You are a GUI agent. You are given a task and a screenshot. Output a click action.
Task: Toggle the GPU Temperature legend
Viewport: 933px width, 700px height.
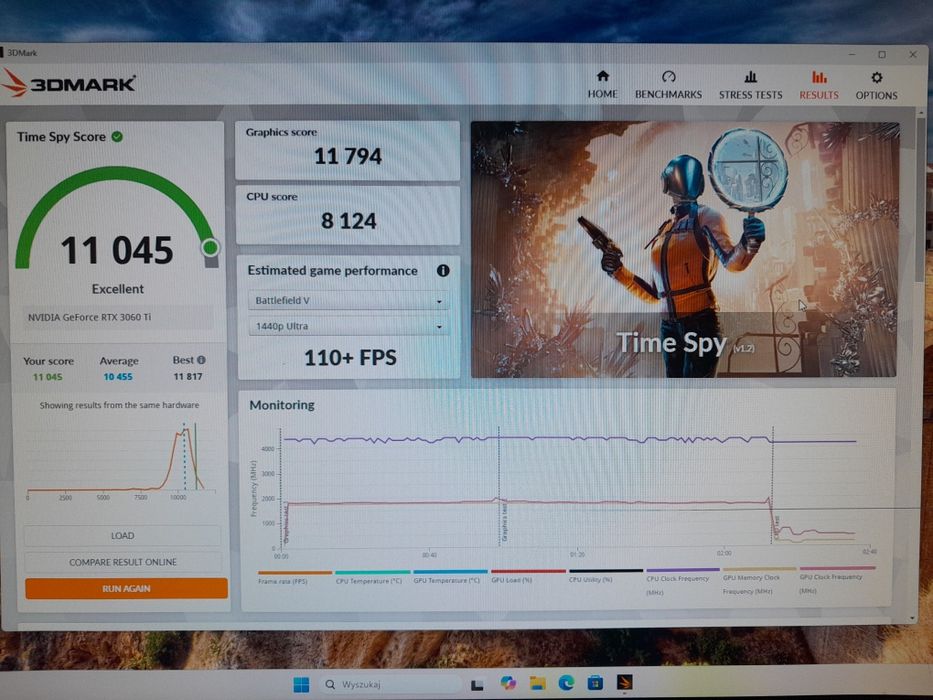(x=449, y=577)
